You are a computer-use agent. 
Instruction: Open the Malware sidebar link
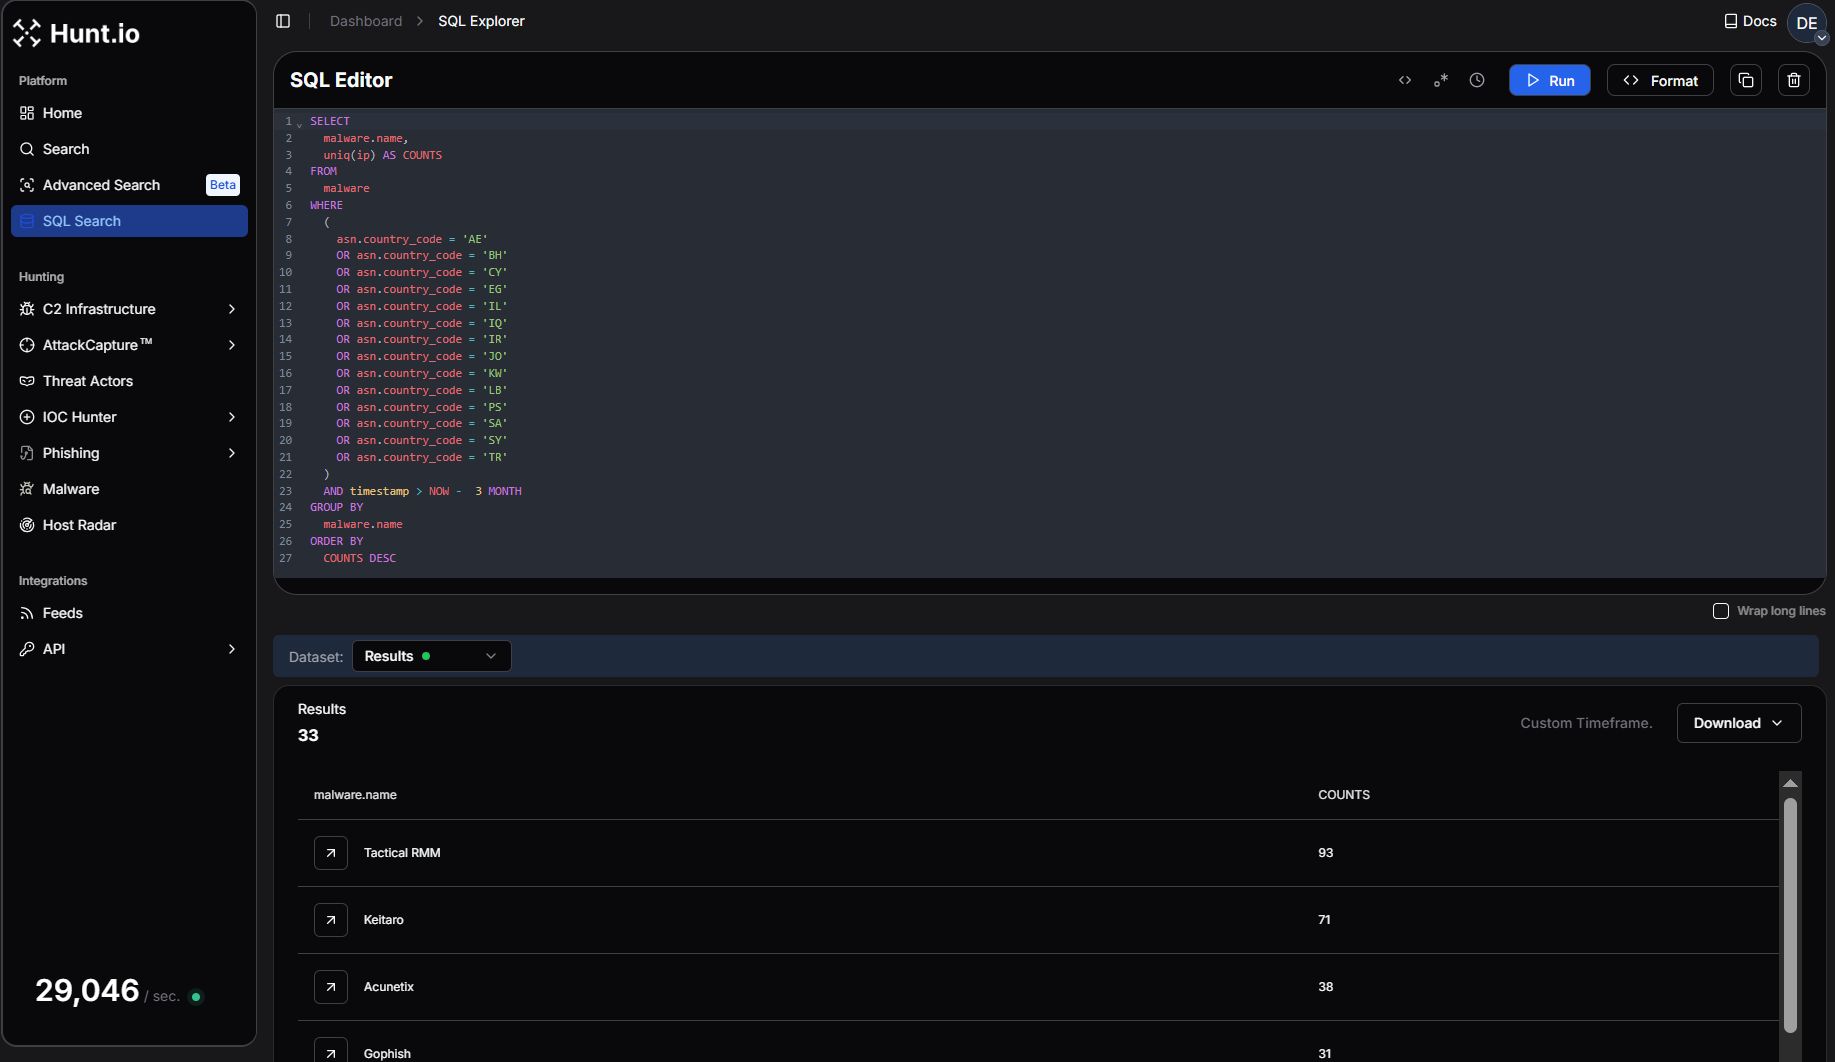click(x=129, y=489)
